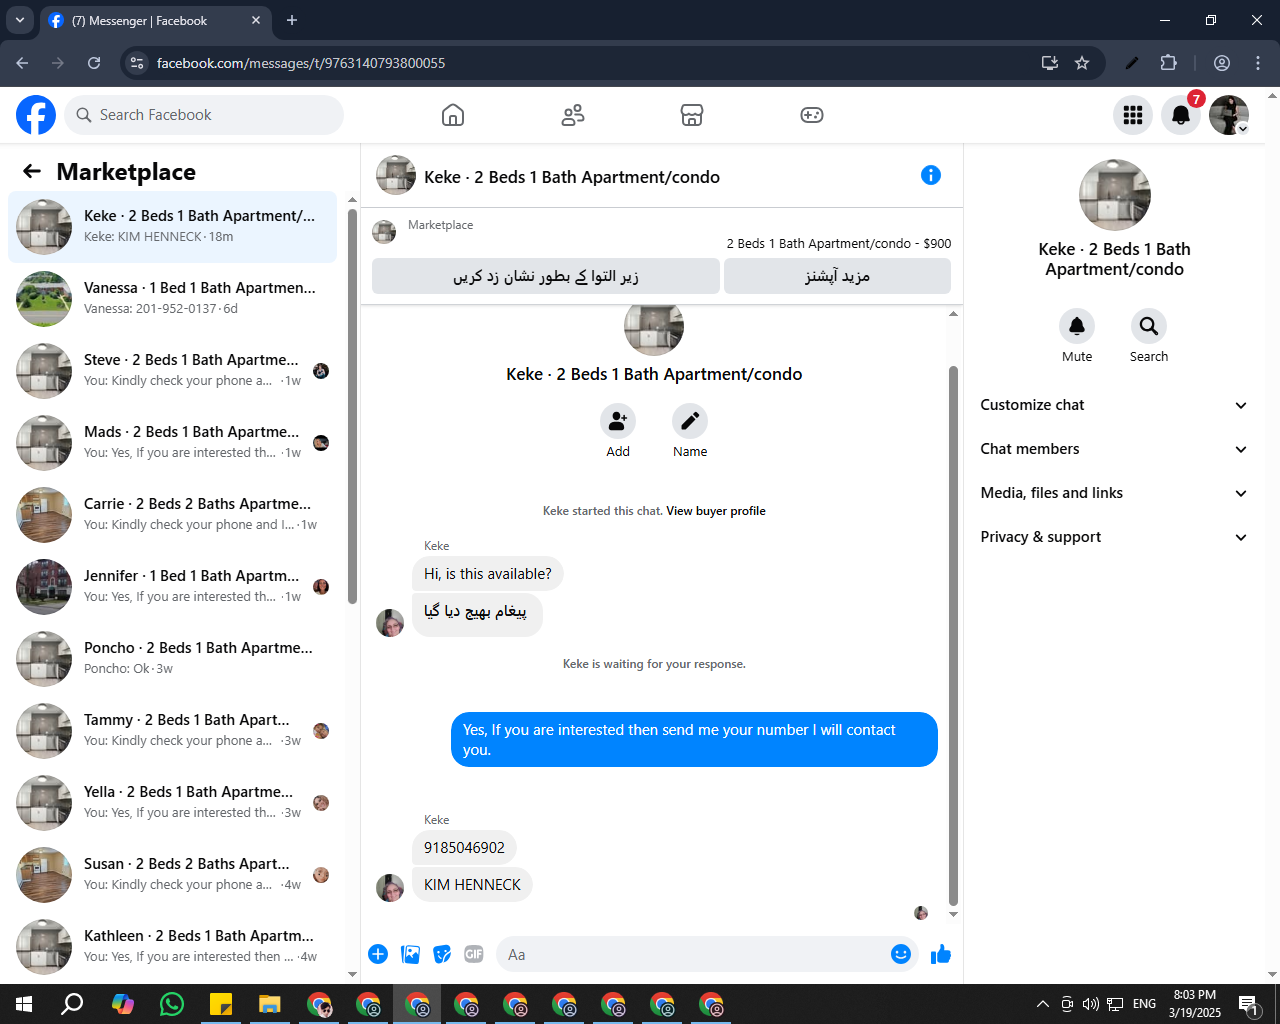
Task: Click the Hi, is this available? message
Action: [488, 574]
